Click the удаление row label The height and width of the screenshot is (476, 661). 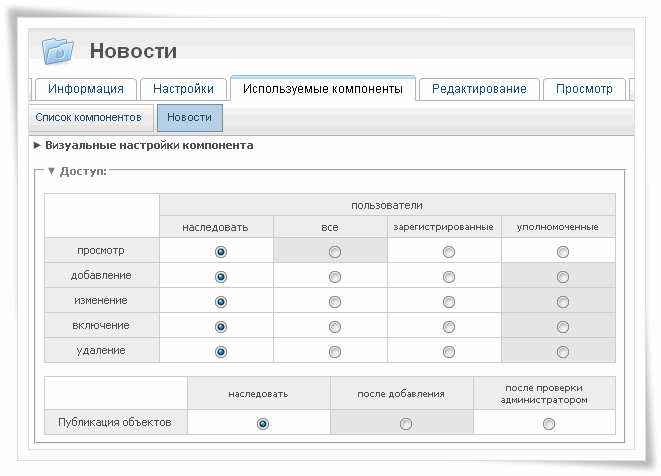click(101, 350)
